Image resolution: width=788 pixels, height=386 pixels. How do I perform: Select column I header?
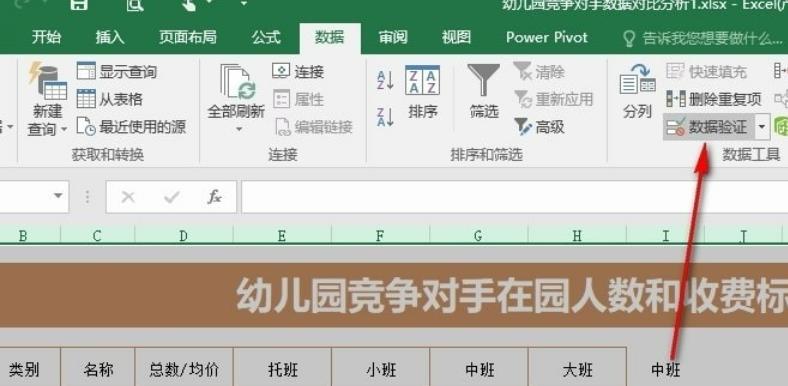click(665, 235)
